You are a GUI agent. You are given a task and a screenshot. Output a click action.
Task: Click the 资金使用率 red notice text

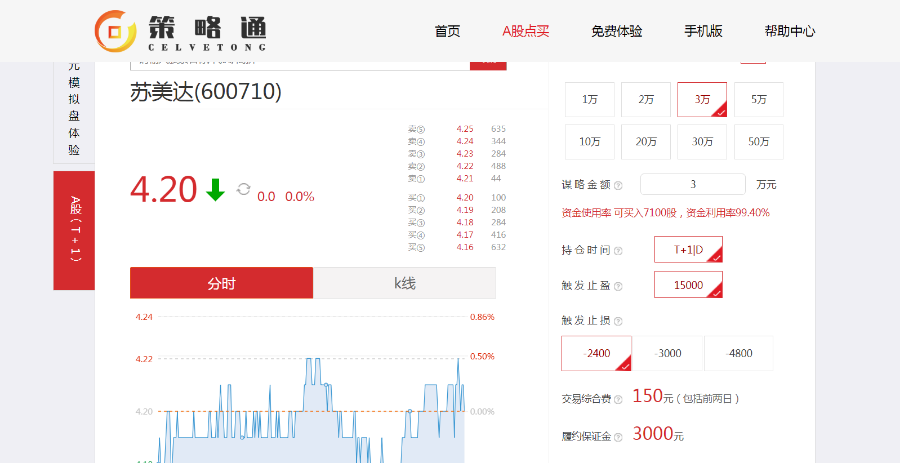665,213
